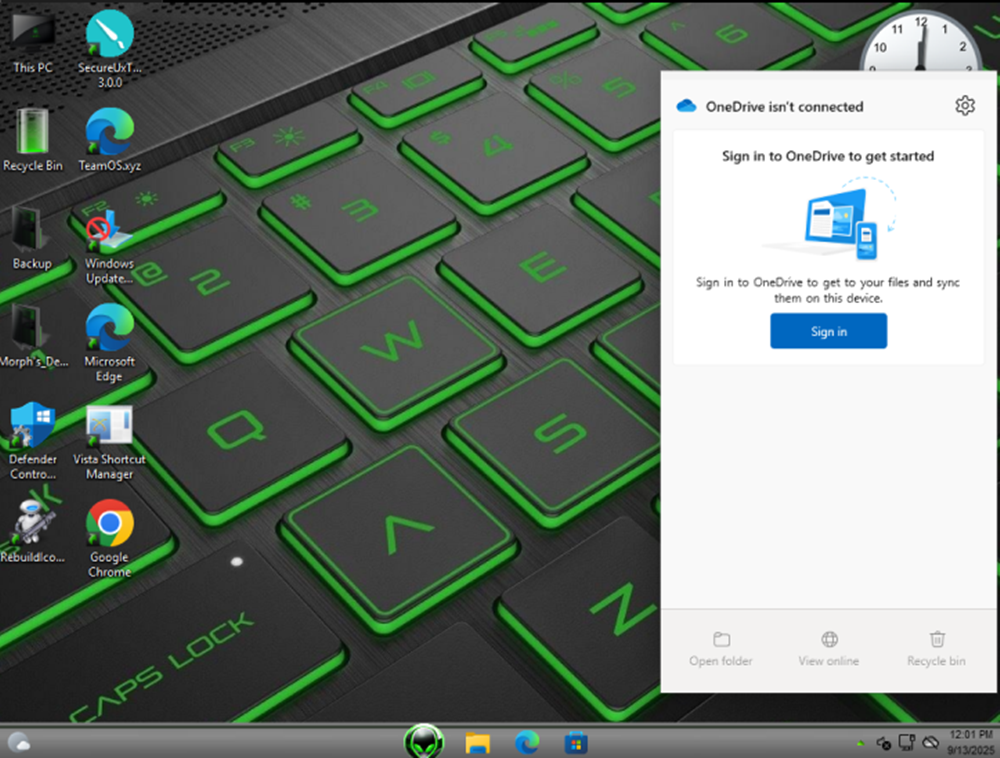Screen dimensions: 1000x758
Task: Open the OneDrive Recycle bin option
Action: click(x=936, y=648)
